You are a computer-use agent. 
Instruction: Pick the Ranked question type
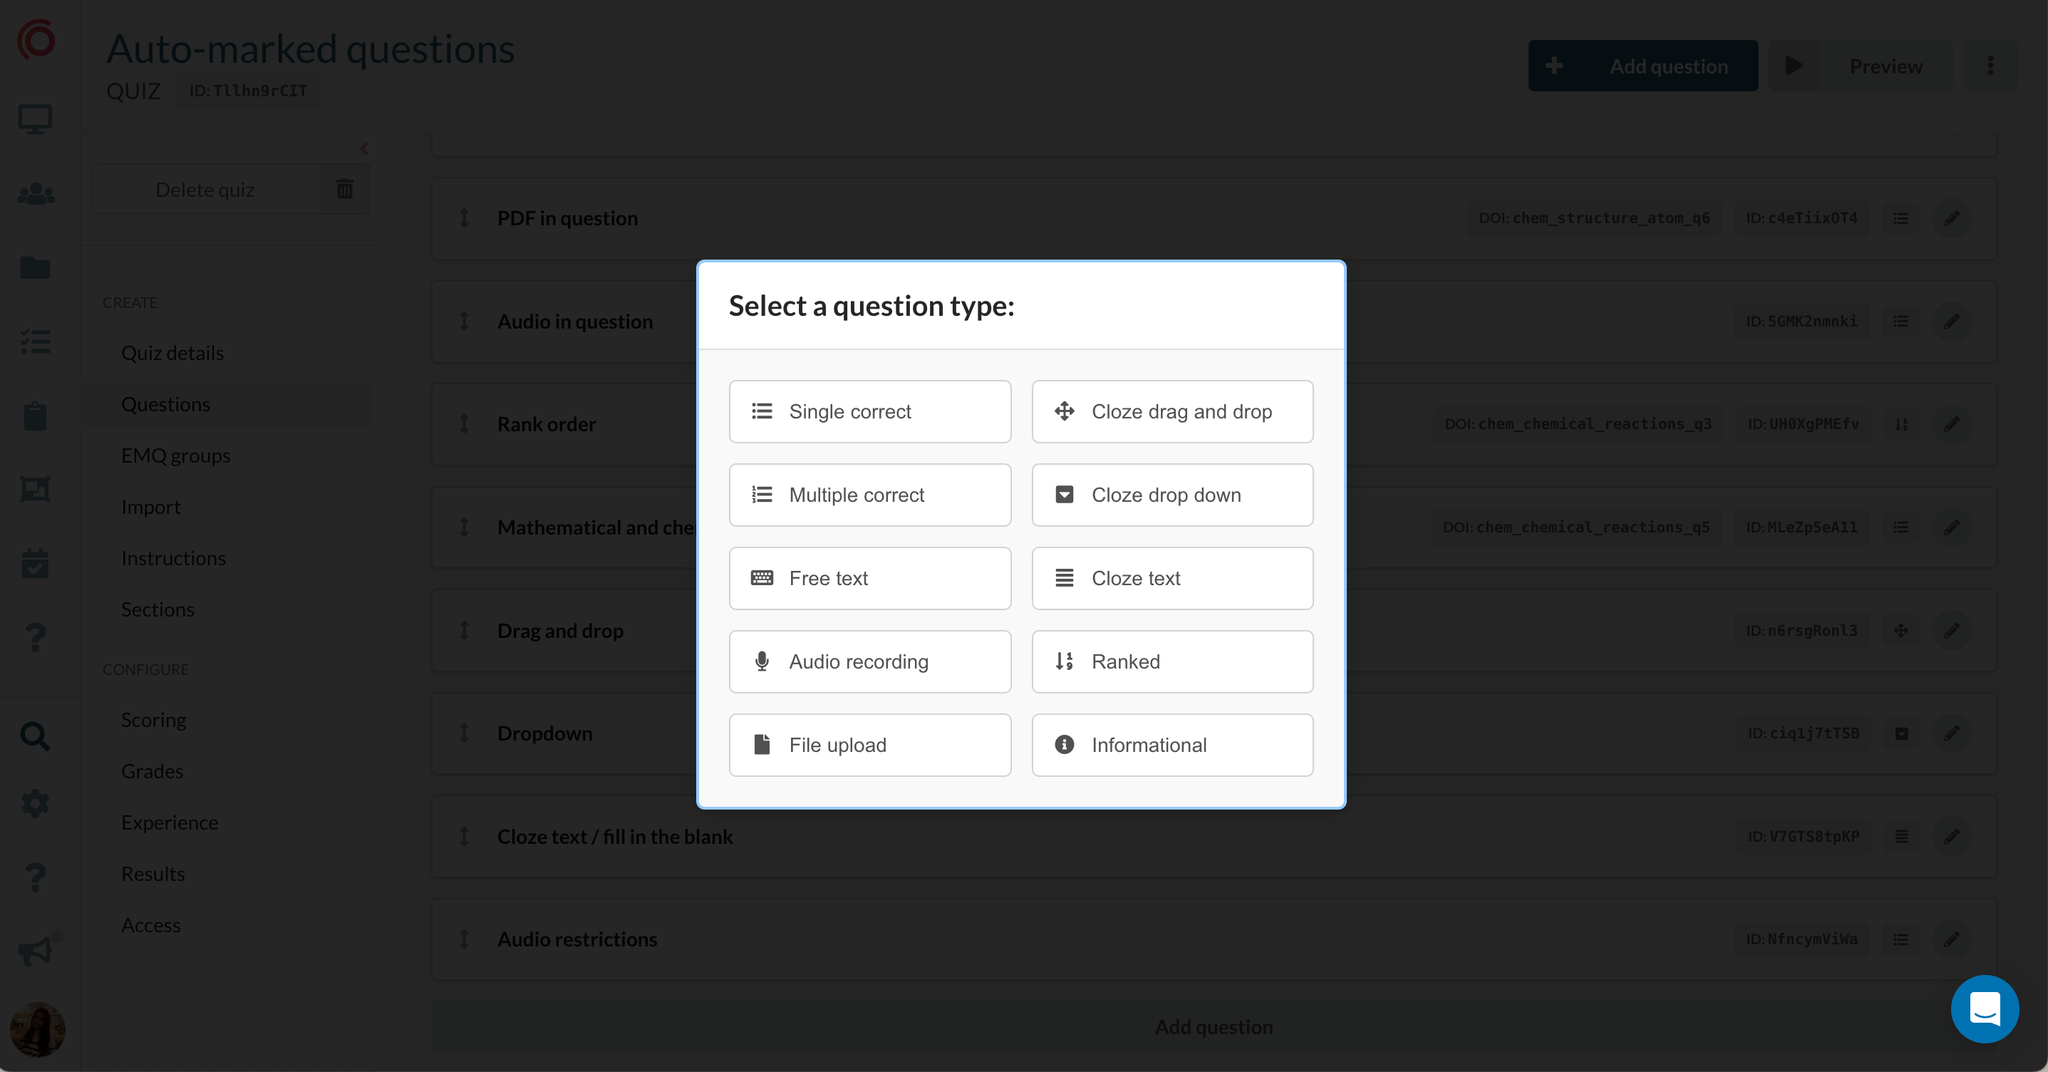[x=1171, y=661]
